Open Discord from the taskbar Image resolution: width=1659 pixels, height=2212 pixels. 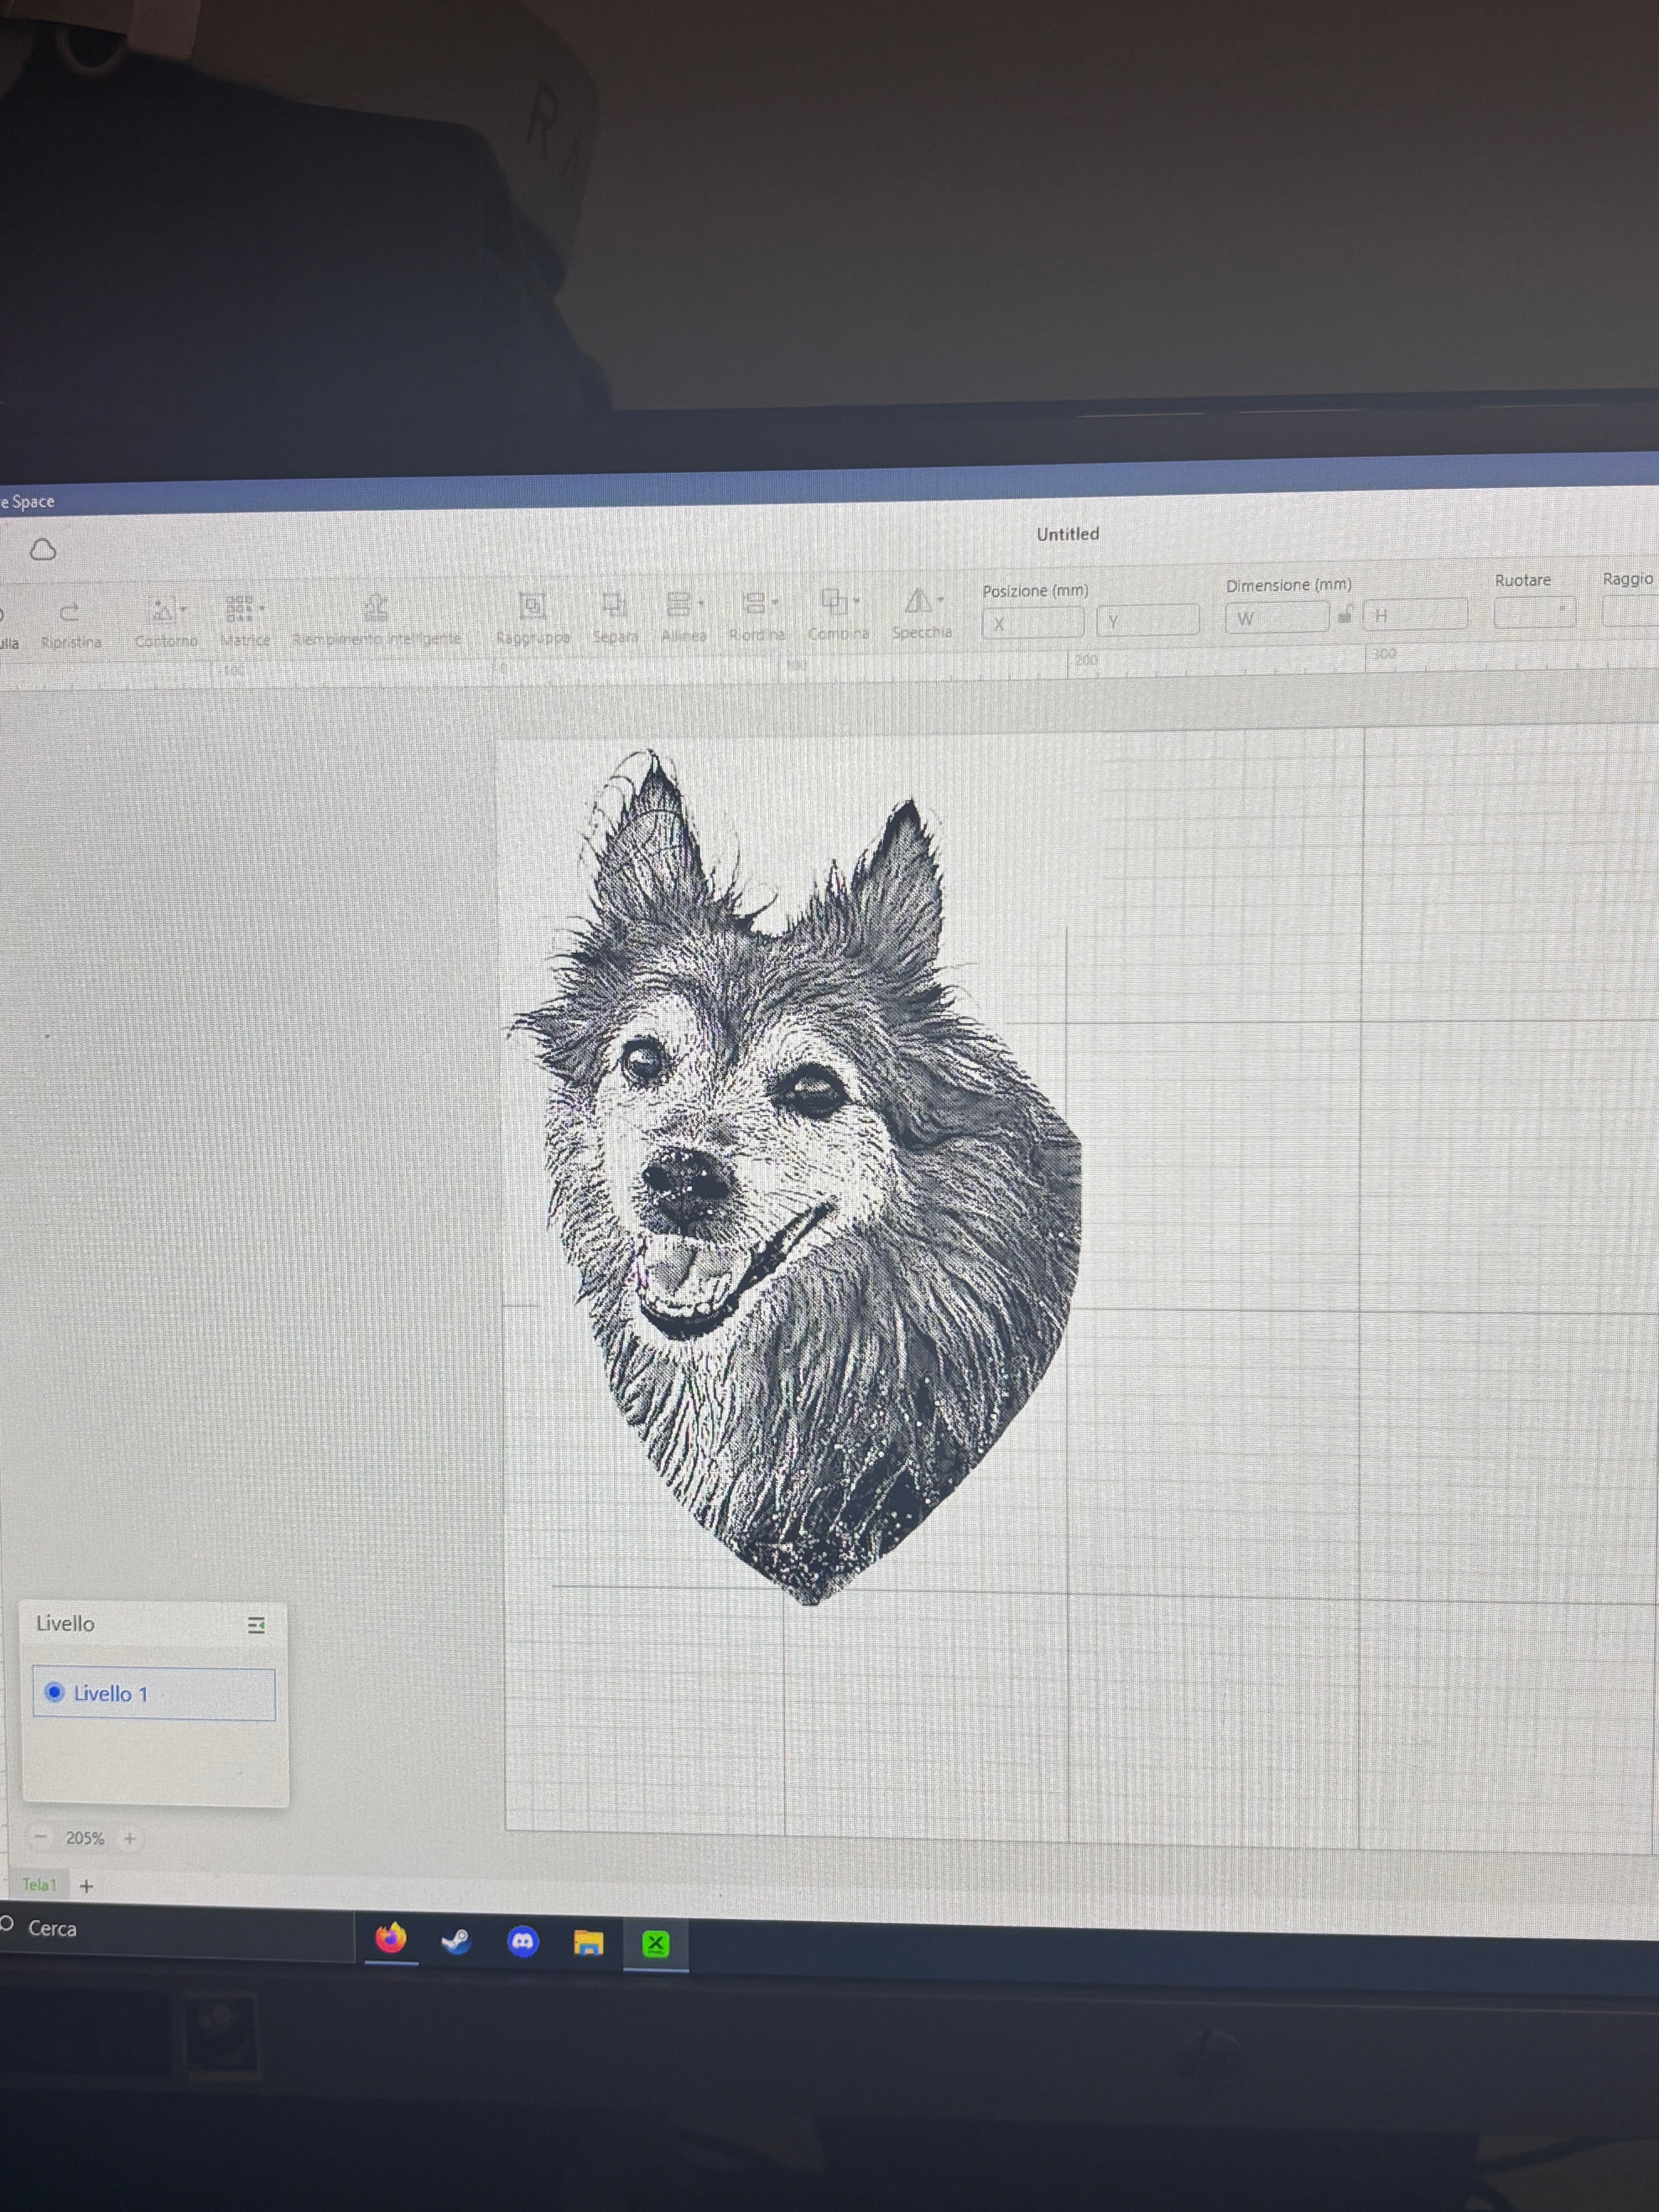(x=523, y=1942)
